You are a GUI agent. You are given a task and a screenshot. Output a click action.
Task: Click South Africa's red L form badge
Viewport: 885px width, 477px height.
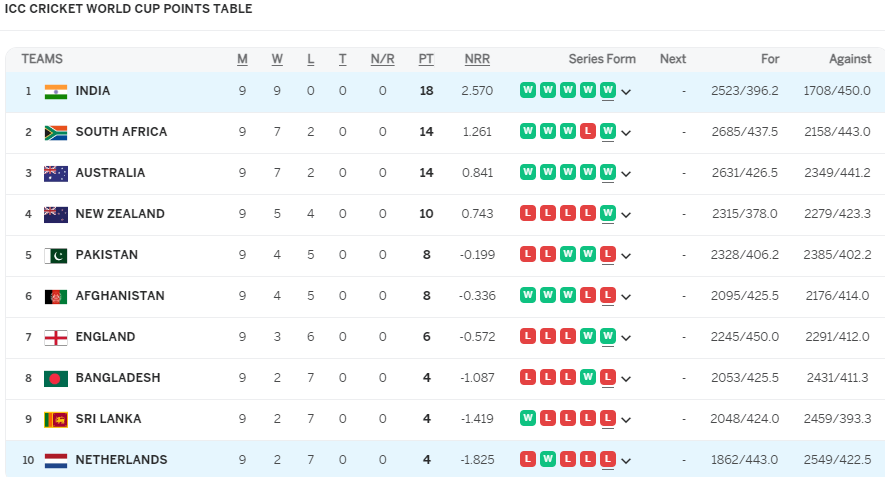(588, 132)
